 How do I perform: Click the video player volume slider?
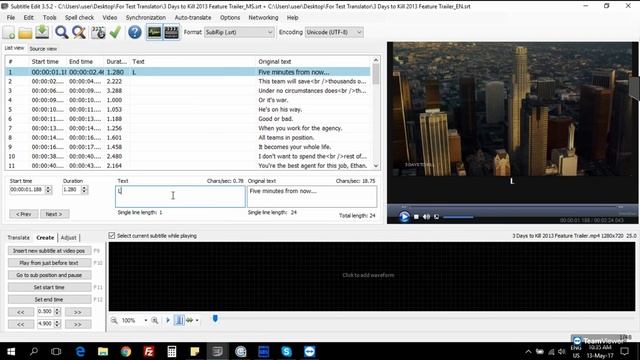(x=458, y=217)
